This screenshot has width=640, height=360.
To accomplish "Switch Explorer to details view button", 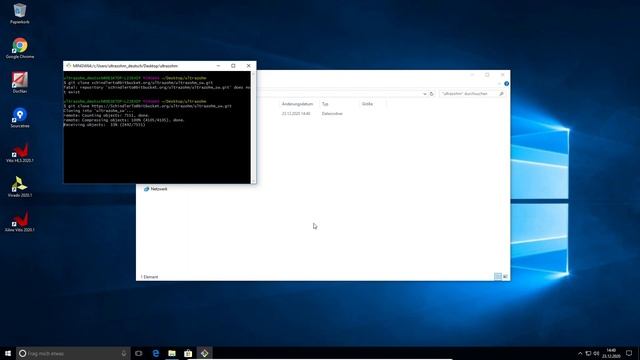I will [x=498, y=277].
